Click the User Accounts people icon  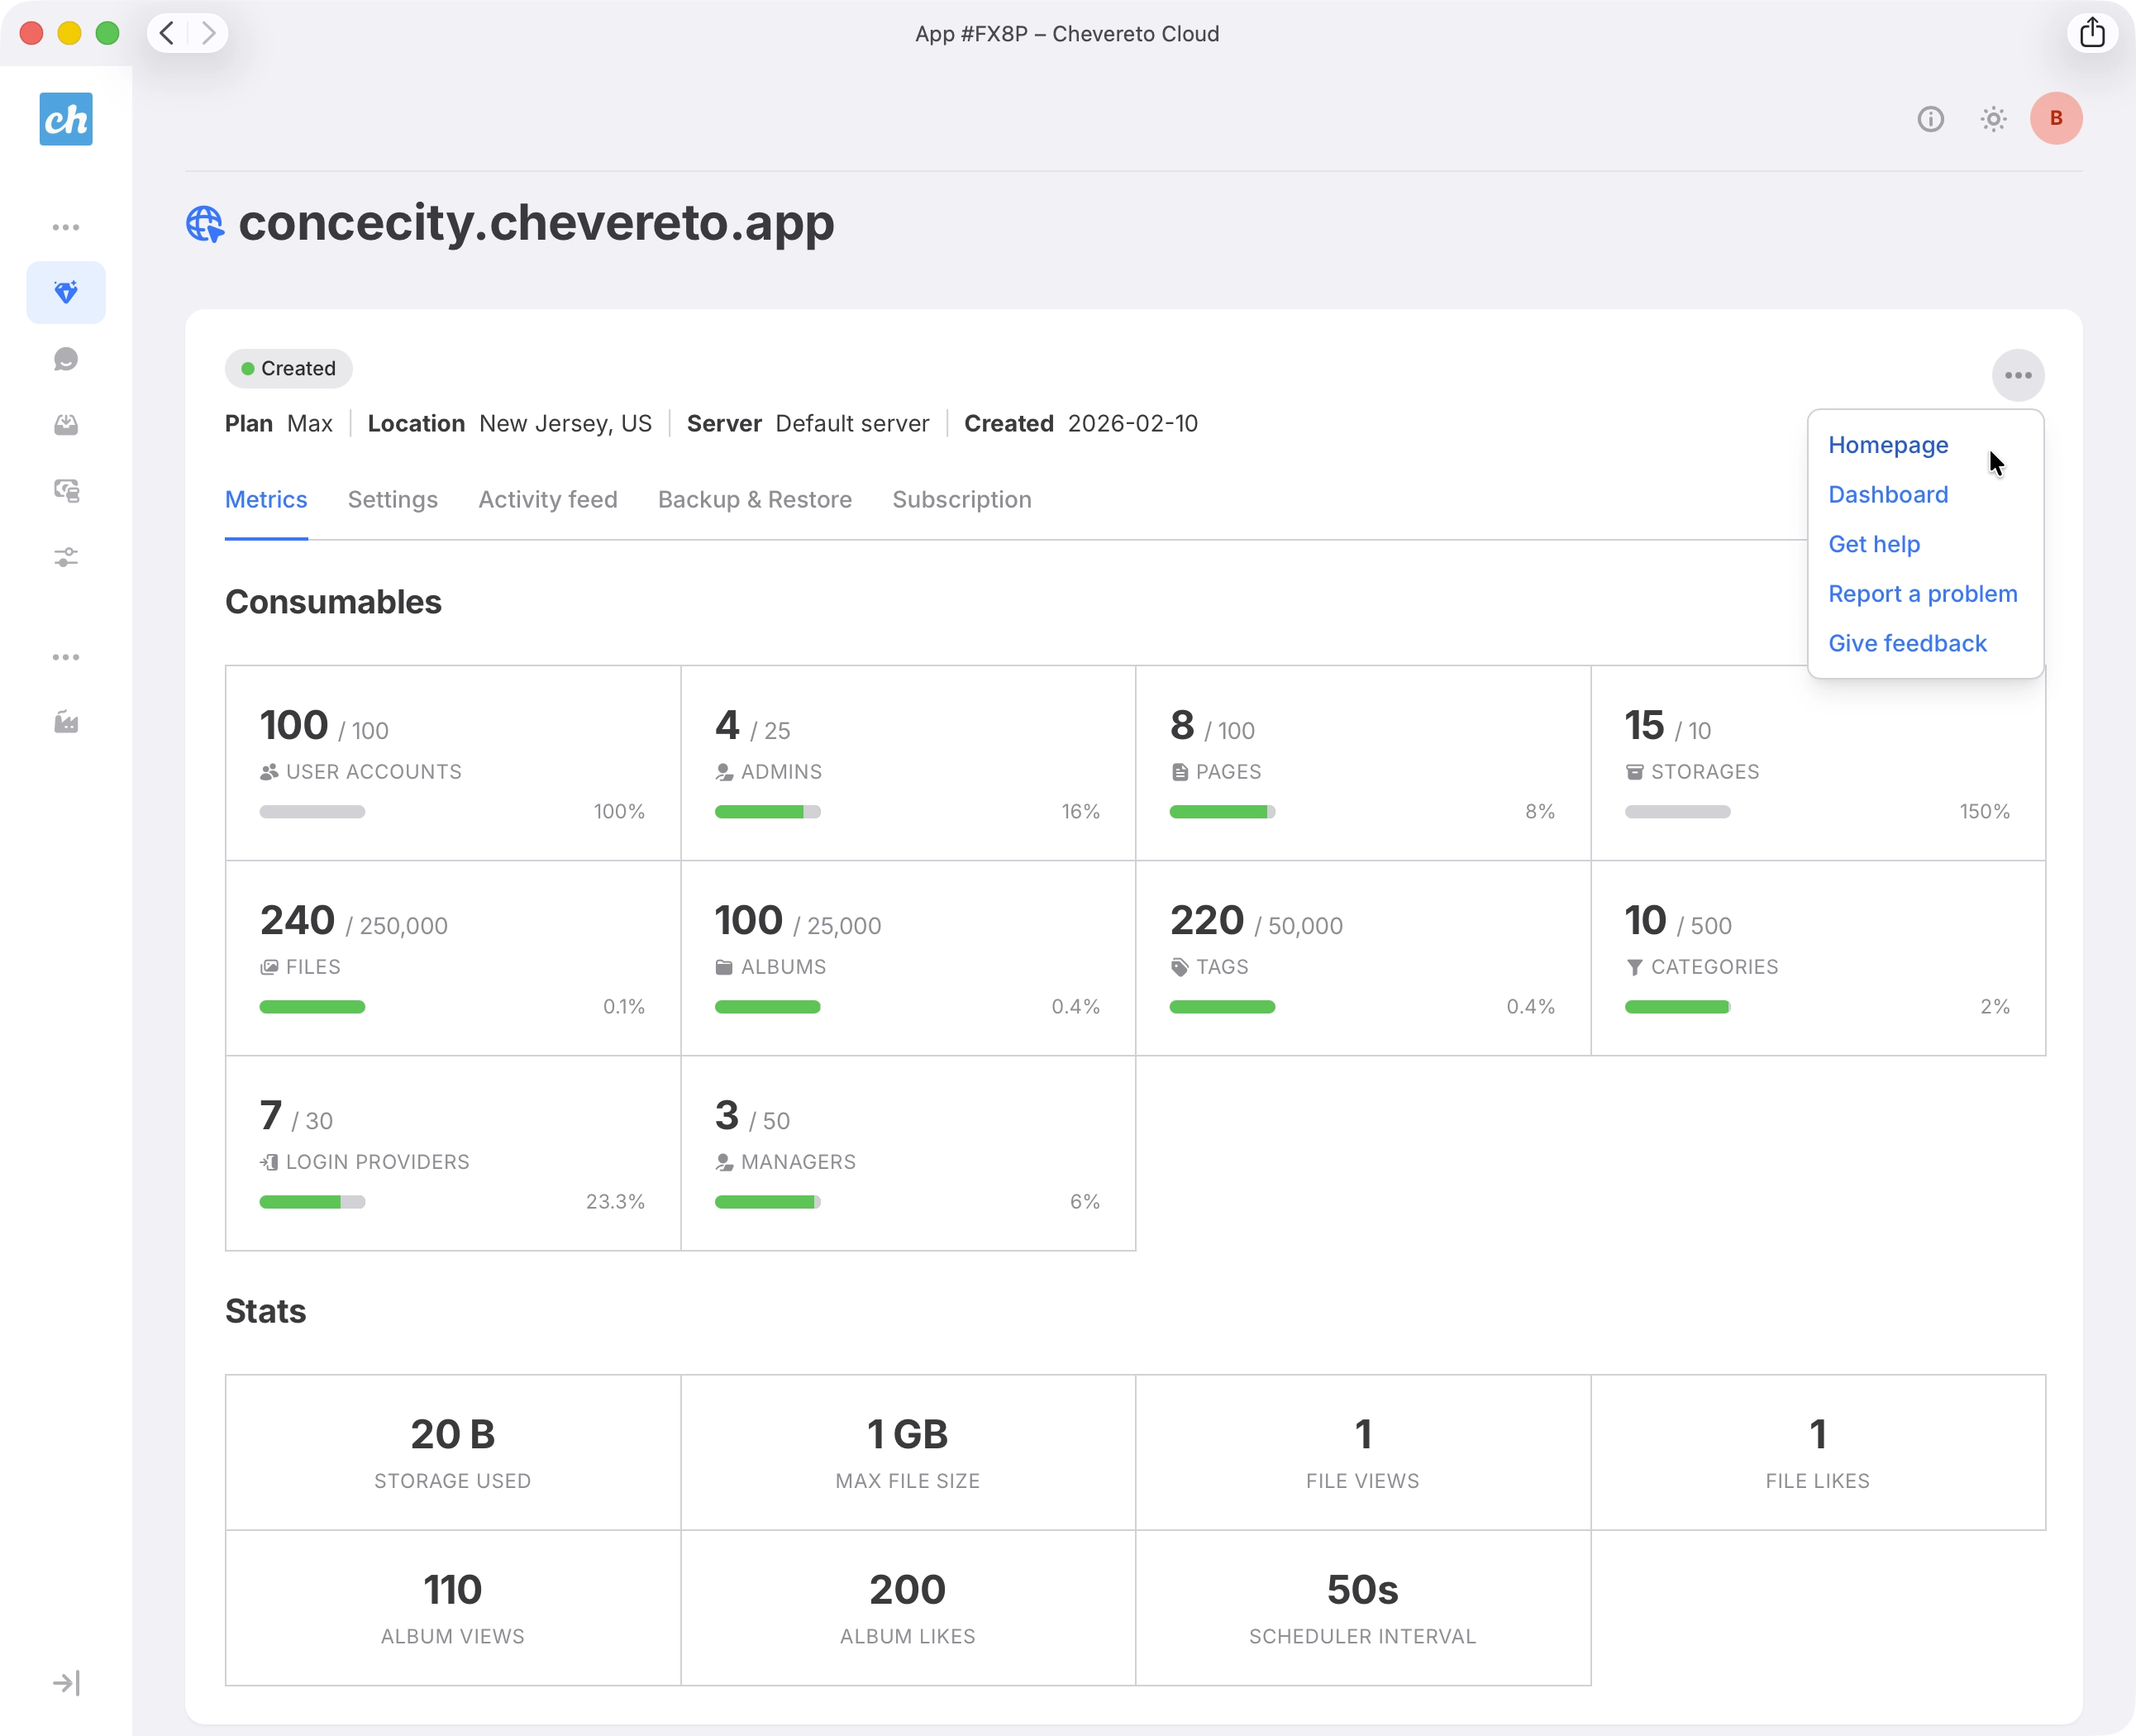pos(269,772)
